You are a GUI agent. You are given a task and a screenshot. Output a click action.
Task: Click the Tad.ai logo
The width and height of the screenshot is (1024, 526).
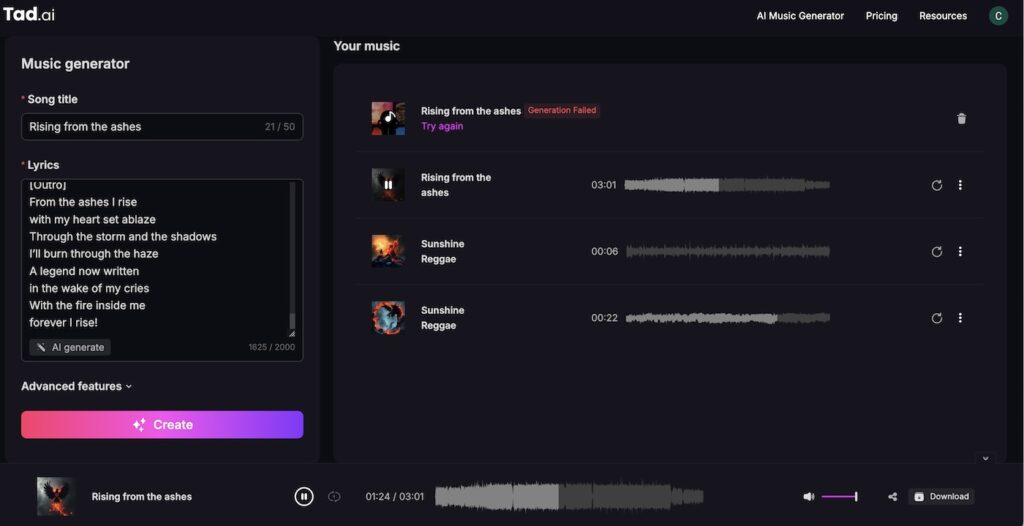coord(28,15)
